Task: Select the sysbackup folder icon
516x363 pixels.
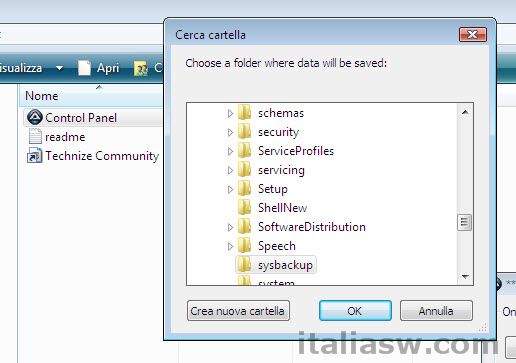Action: click(245, 265)
